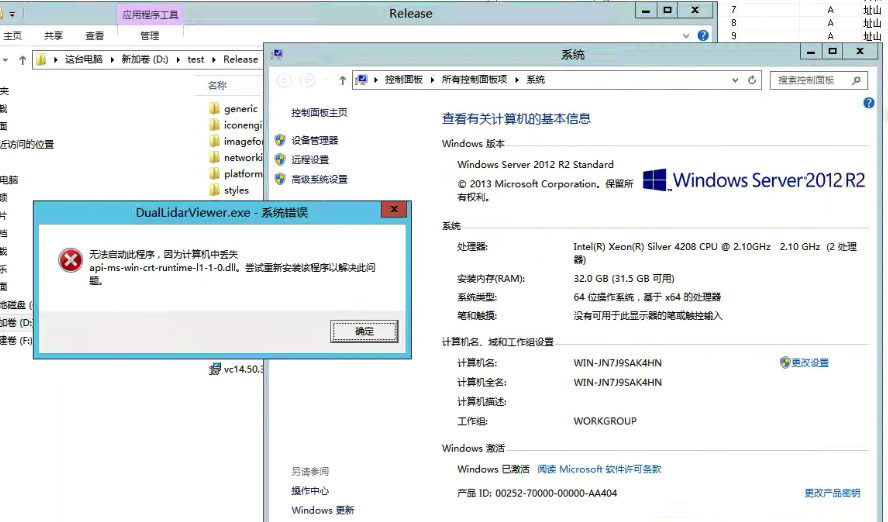Viewport: 888px width, 522px height.
Task: Select the 管理 tab under 应用程序工具
Action: pos(149,36)
